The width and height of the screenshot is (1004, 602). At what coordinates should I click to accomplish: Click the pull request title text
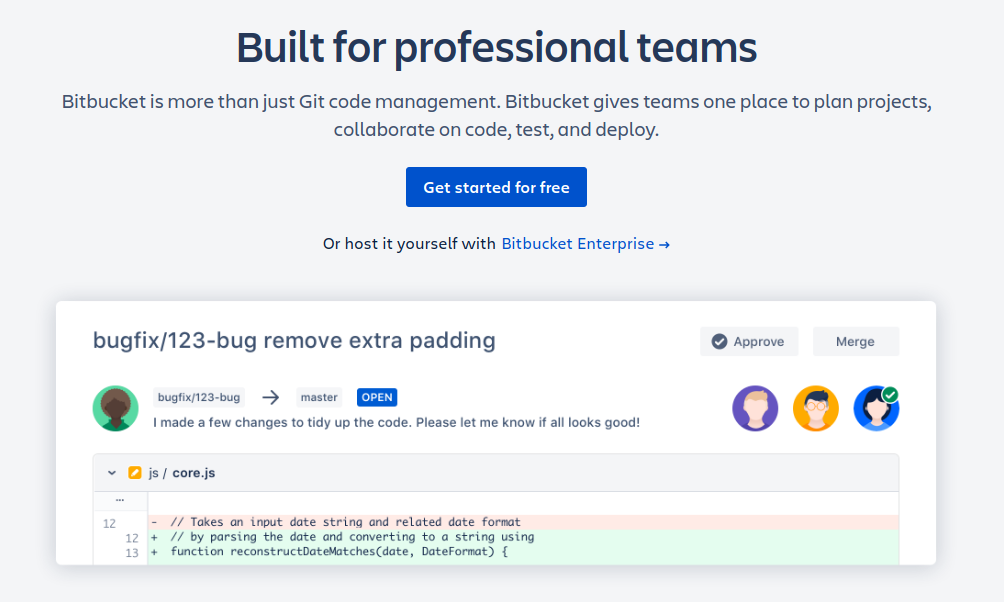[x=294, y=340]
